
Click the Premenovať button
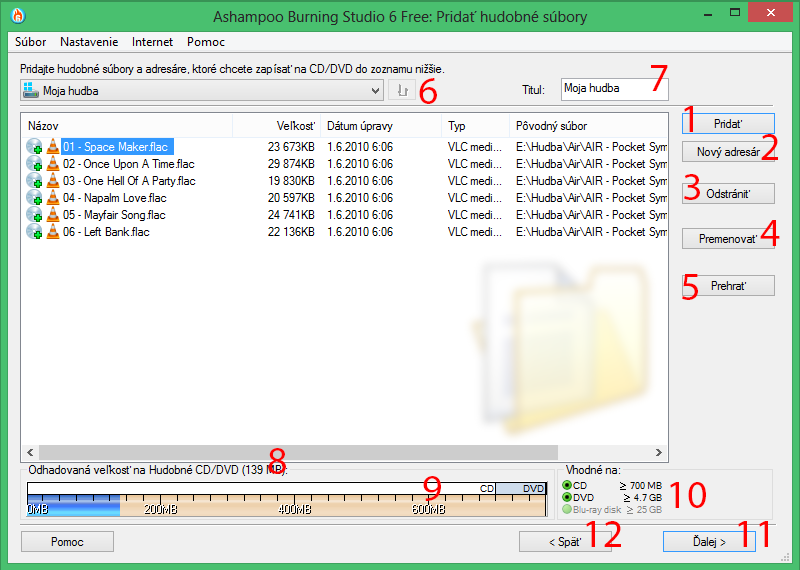(728, 238)
